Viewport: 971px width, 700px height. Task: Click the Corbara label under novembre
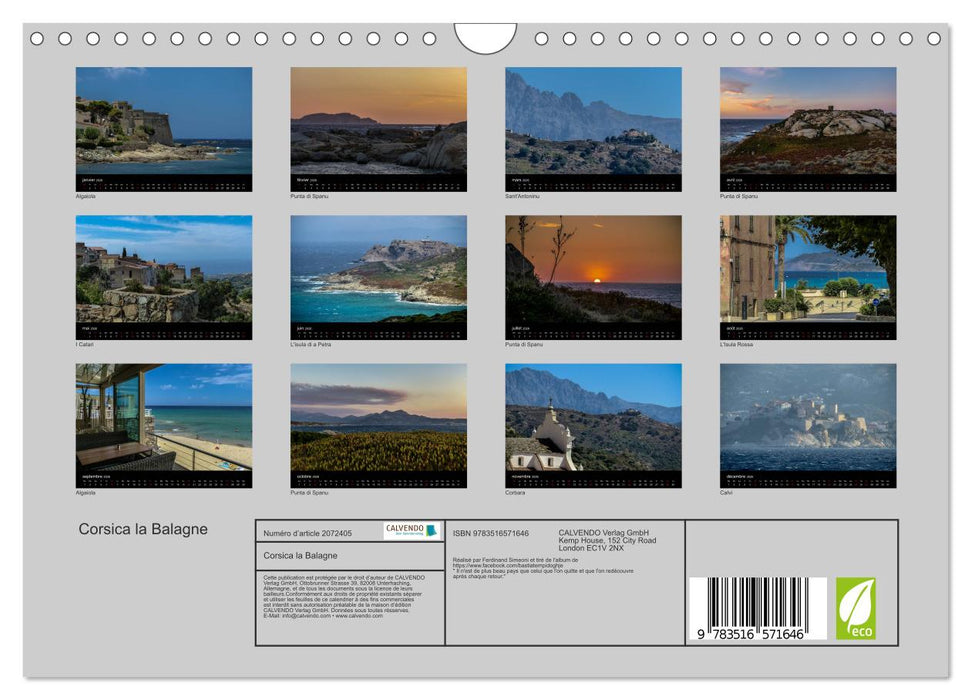pos(515,493)
